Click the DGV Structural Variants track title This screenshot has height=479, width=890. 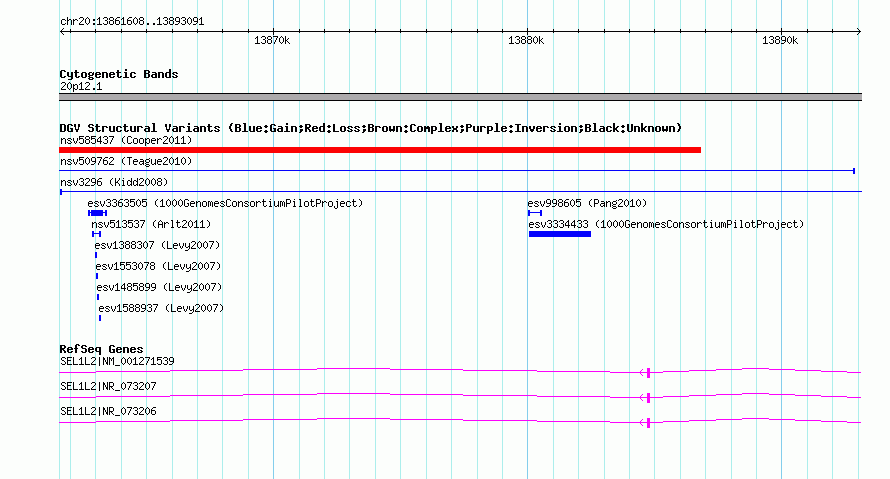click(371, 128)
